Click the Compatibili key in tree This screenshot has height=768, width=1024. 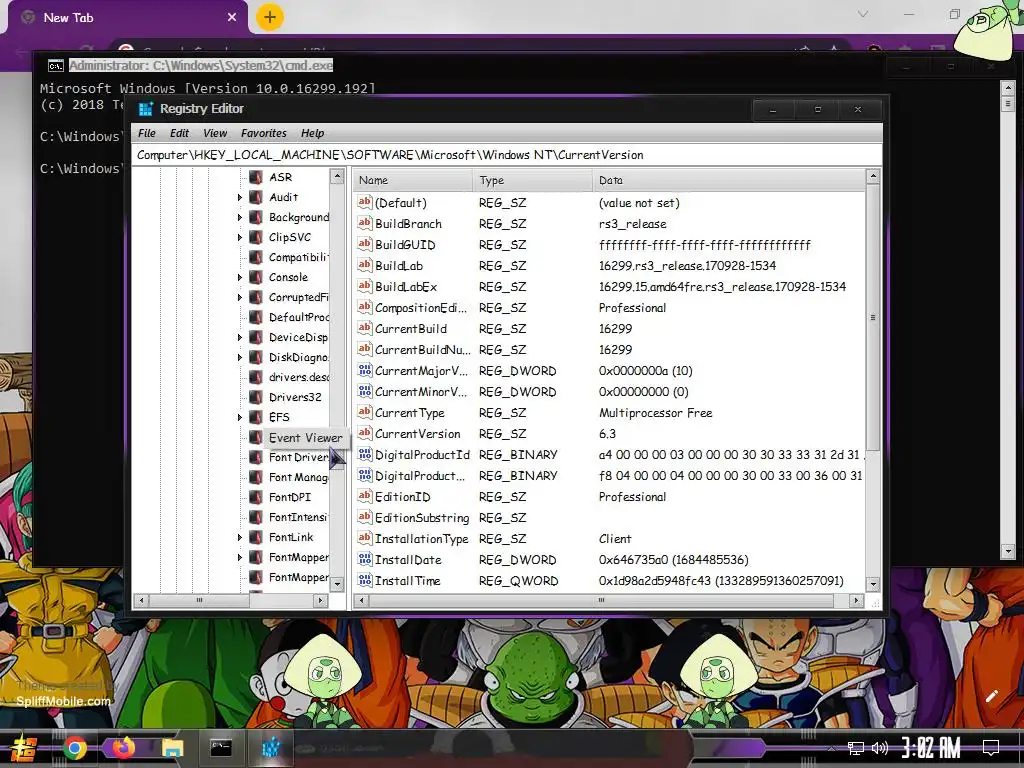click(298, 257)
